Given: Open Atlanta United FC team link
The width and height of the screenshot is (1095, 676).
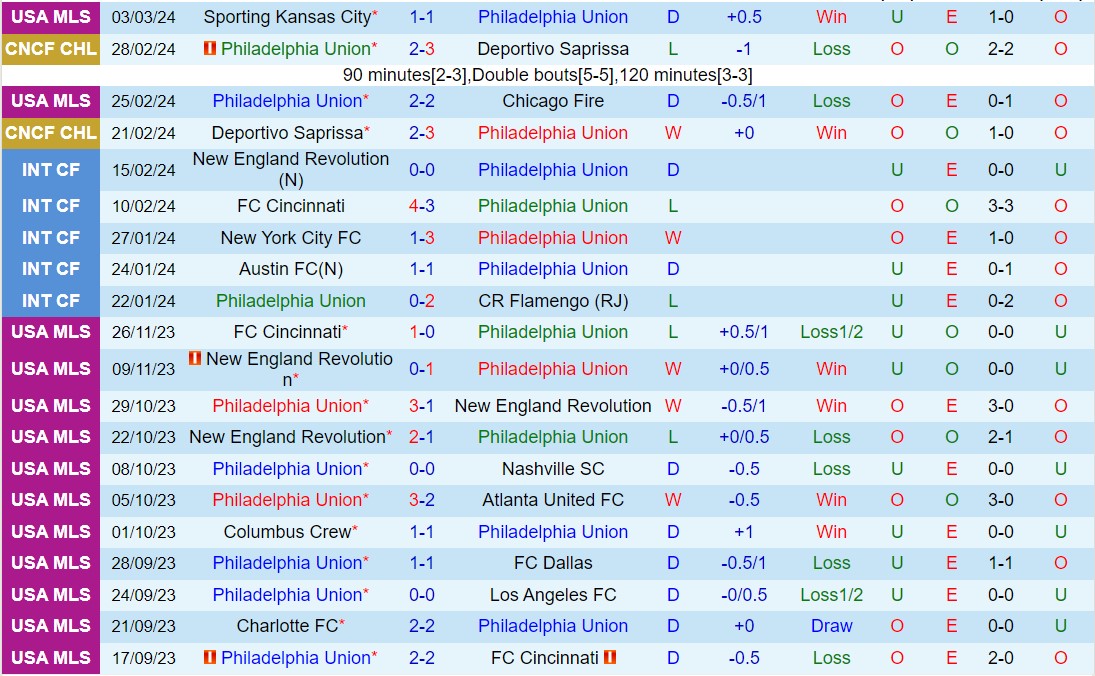Looking at the screenshot, I should click(x=553, y=500).
